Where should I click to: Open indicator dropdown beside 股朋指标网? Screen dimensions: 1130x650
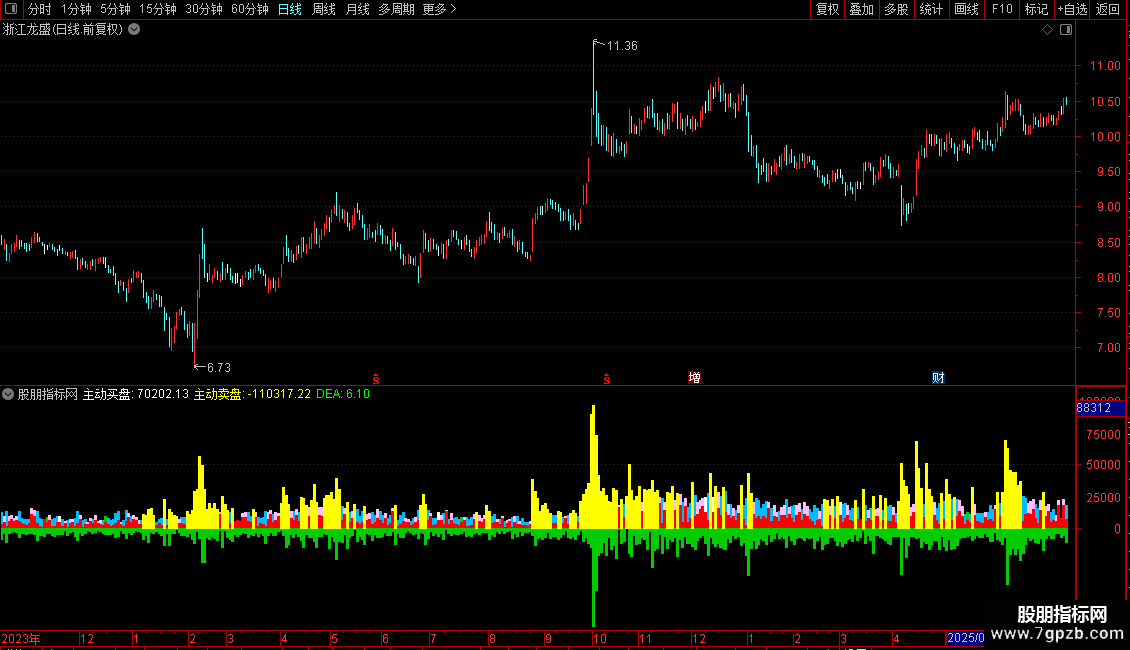(8, 394)
